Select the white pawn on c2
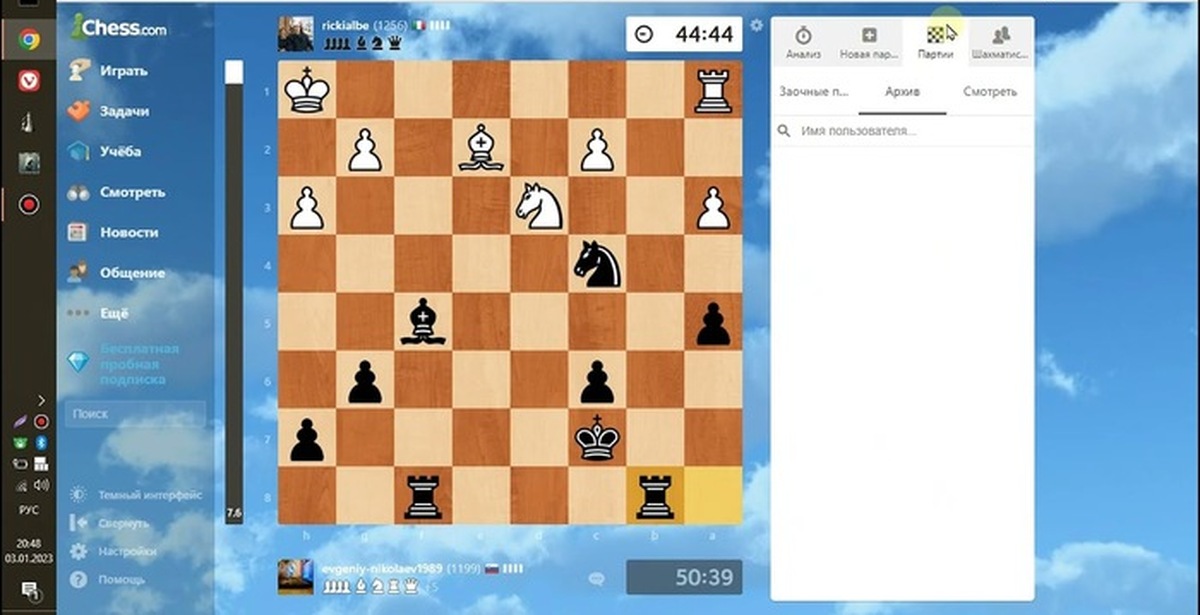This screenshot has width=1200, height=615. click(x=597, y=149)
